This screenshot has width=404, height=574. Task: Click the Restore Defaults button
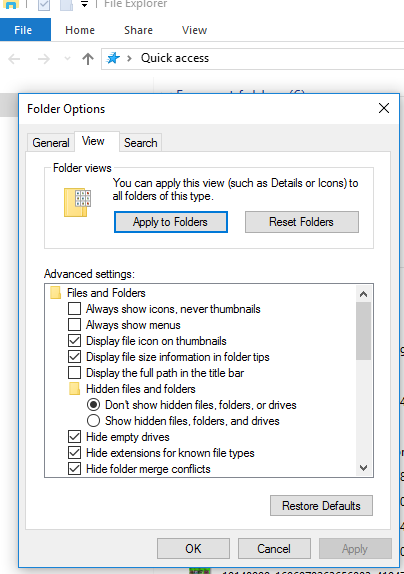pyautogui.click(x=321, y=506)
